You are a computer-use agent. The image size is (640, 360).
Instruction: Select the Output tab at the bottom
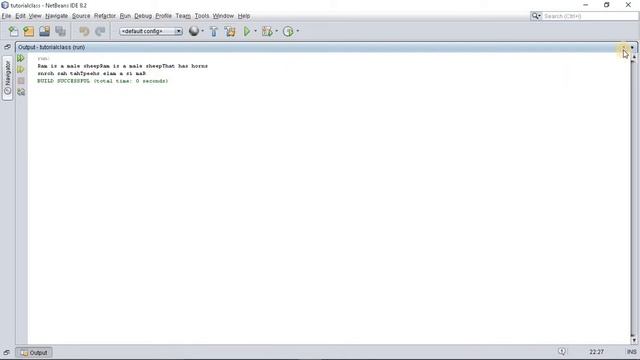point(34,353)
